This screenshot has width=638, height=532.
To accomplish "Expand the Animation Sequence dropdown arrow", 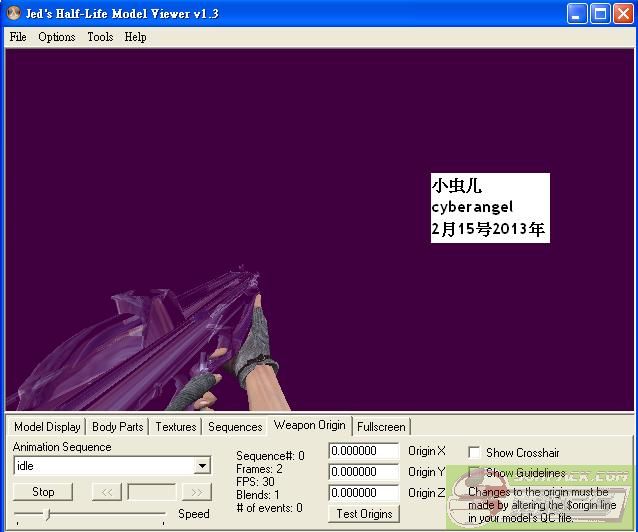I will click(202, 466).
